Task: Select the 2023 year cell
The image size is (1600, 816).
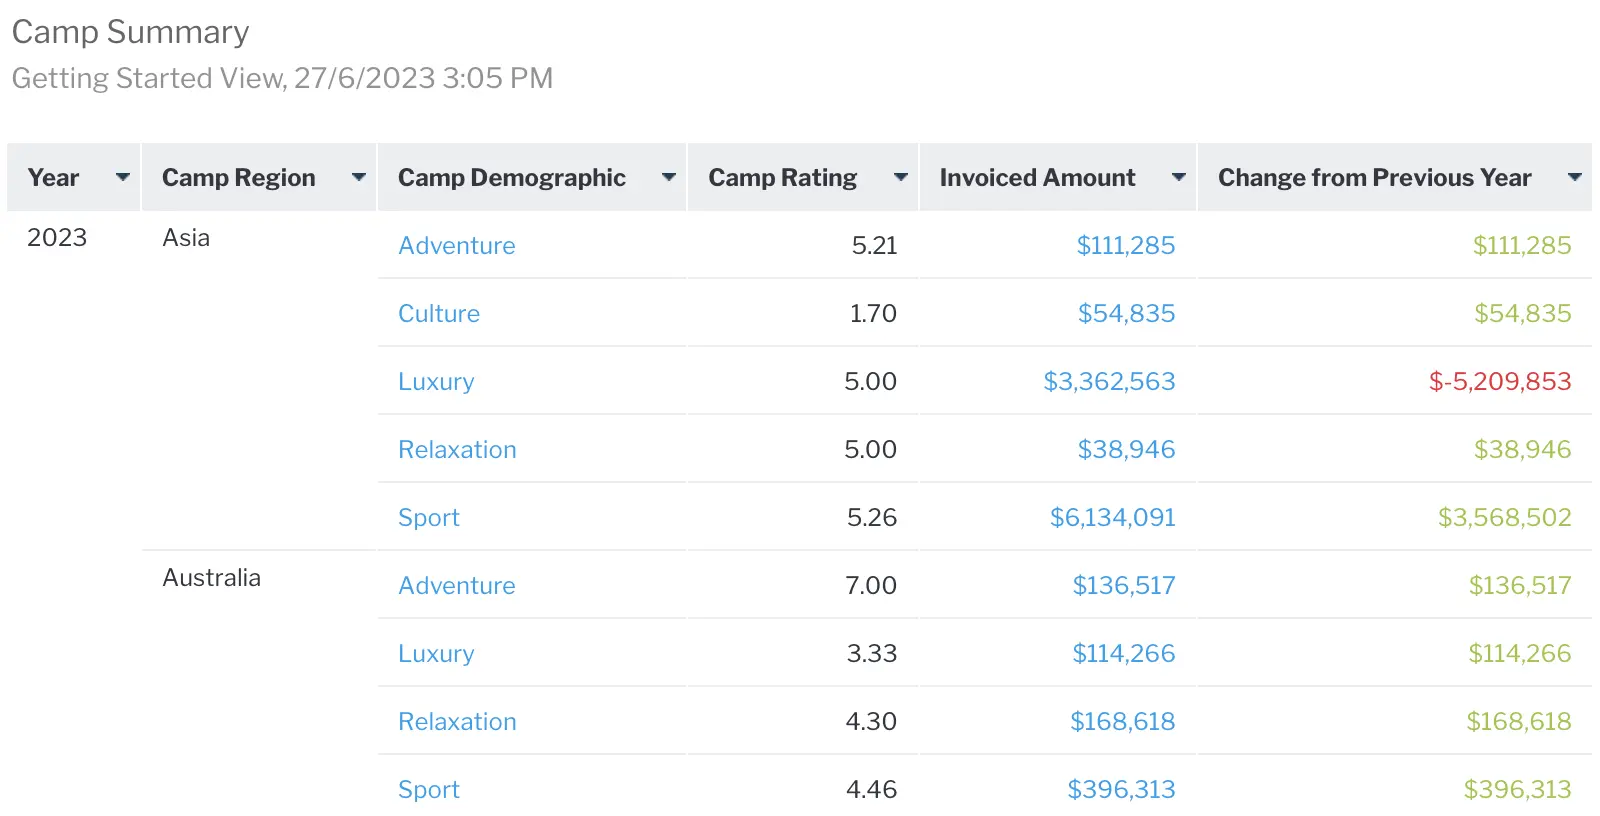Action: click(x=57, y=237)
